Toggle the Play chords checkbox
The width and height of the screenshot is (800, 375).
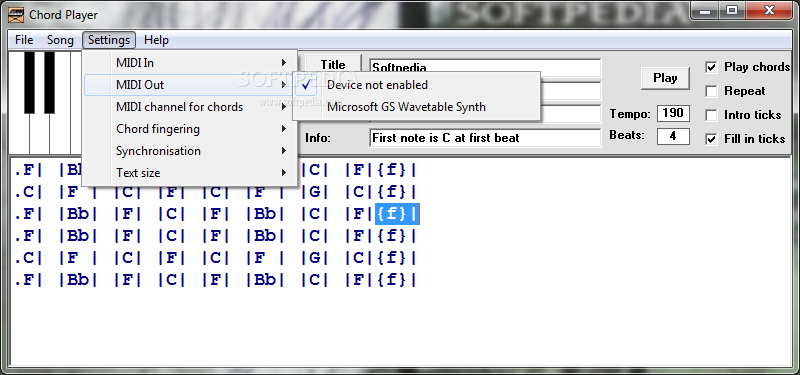(711, 67)
